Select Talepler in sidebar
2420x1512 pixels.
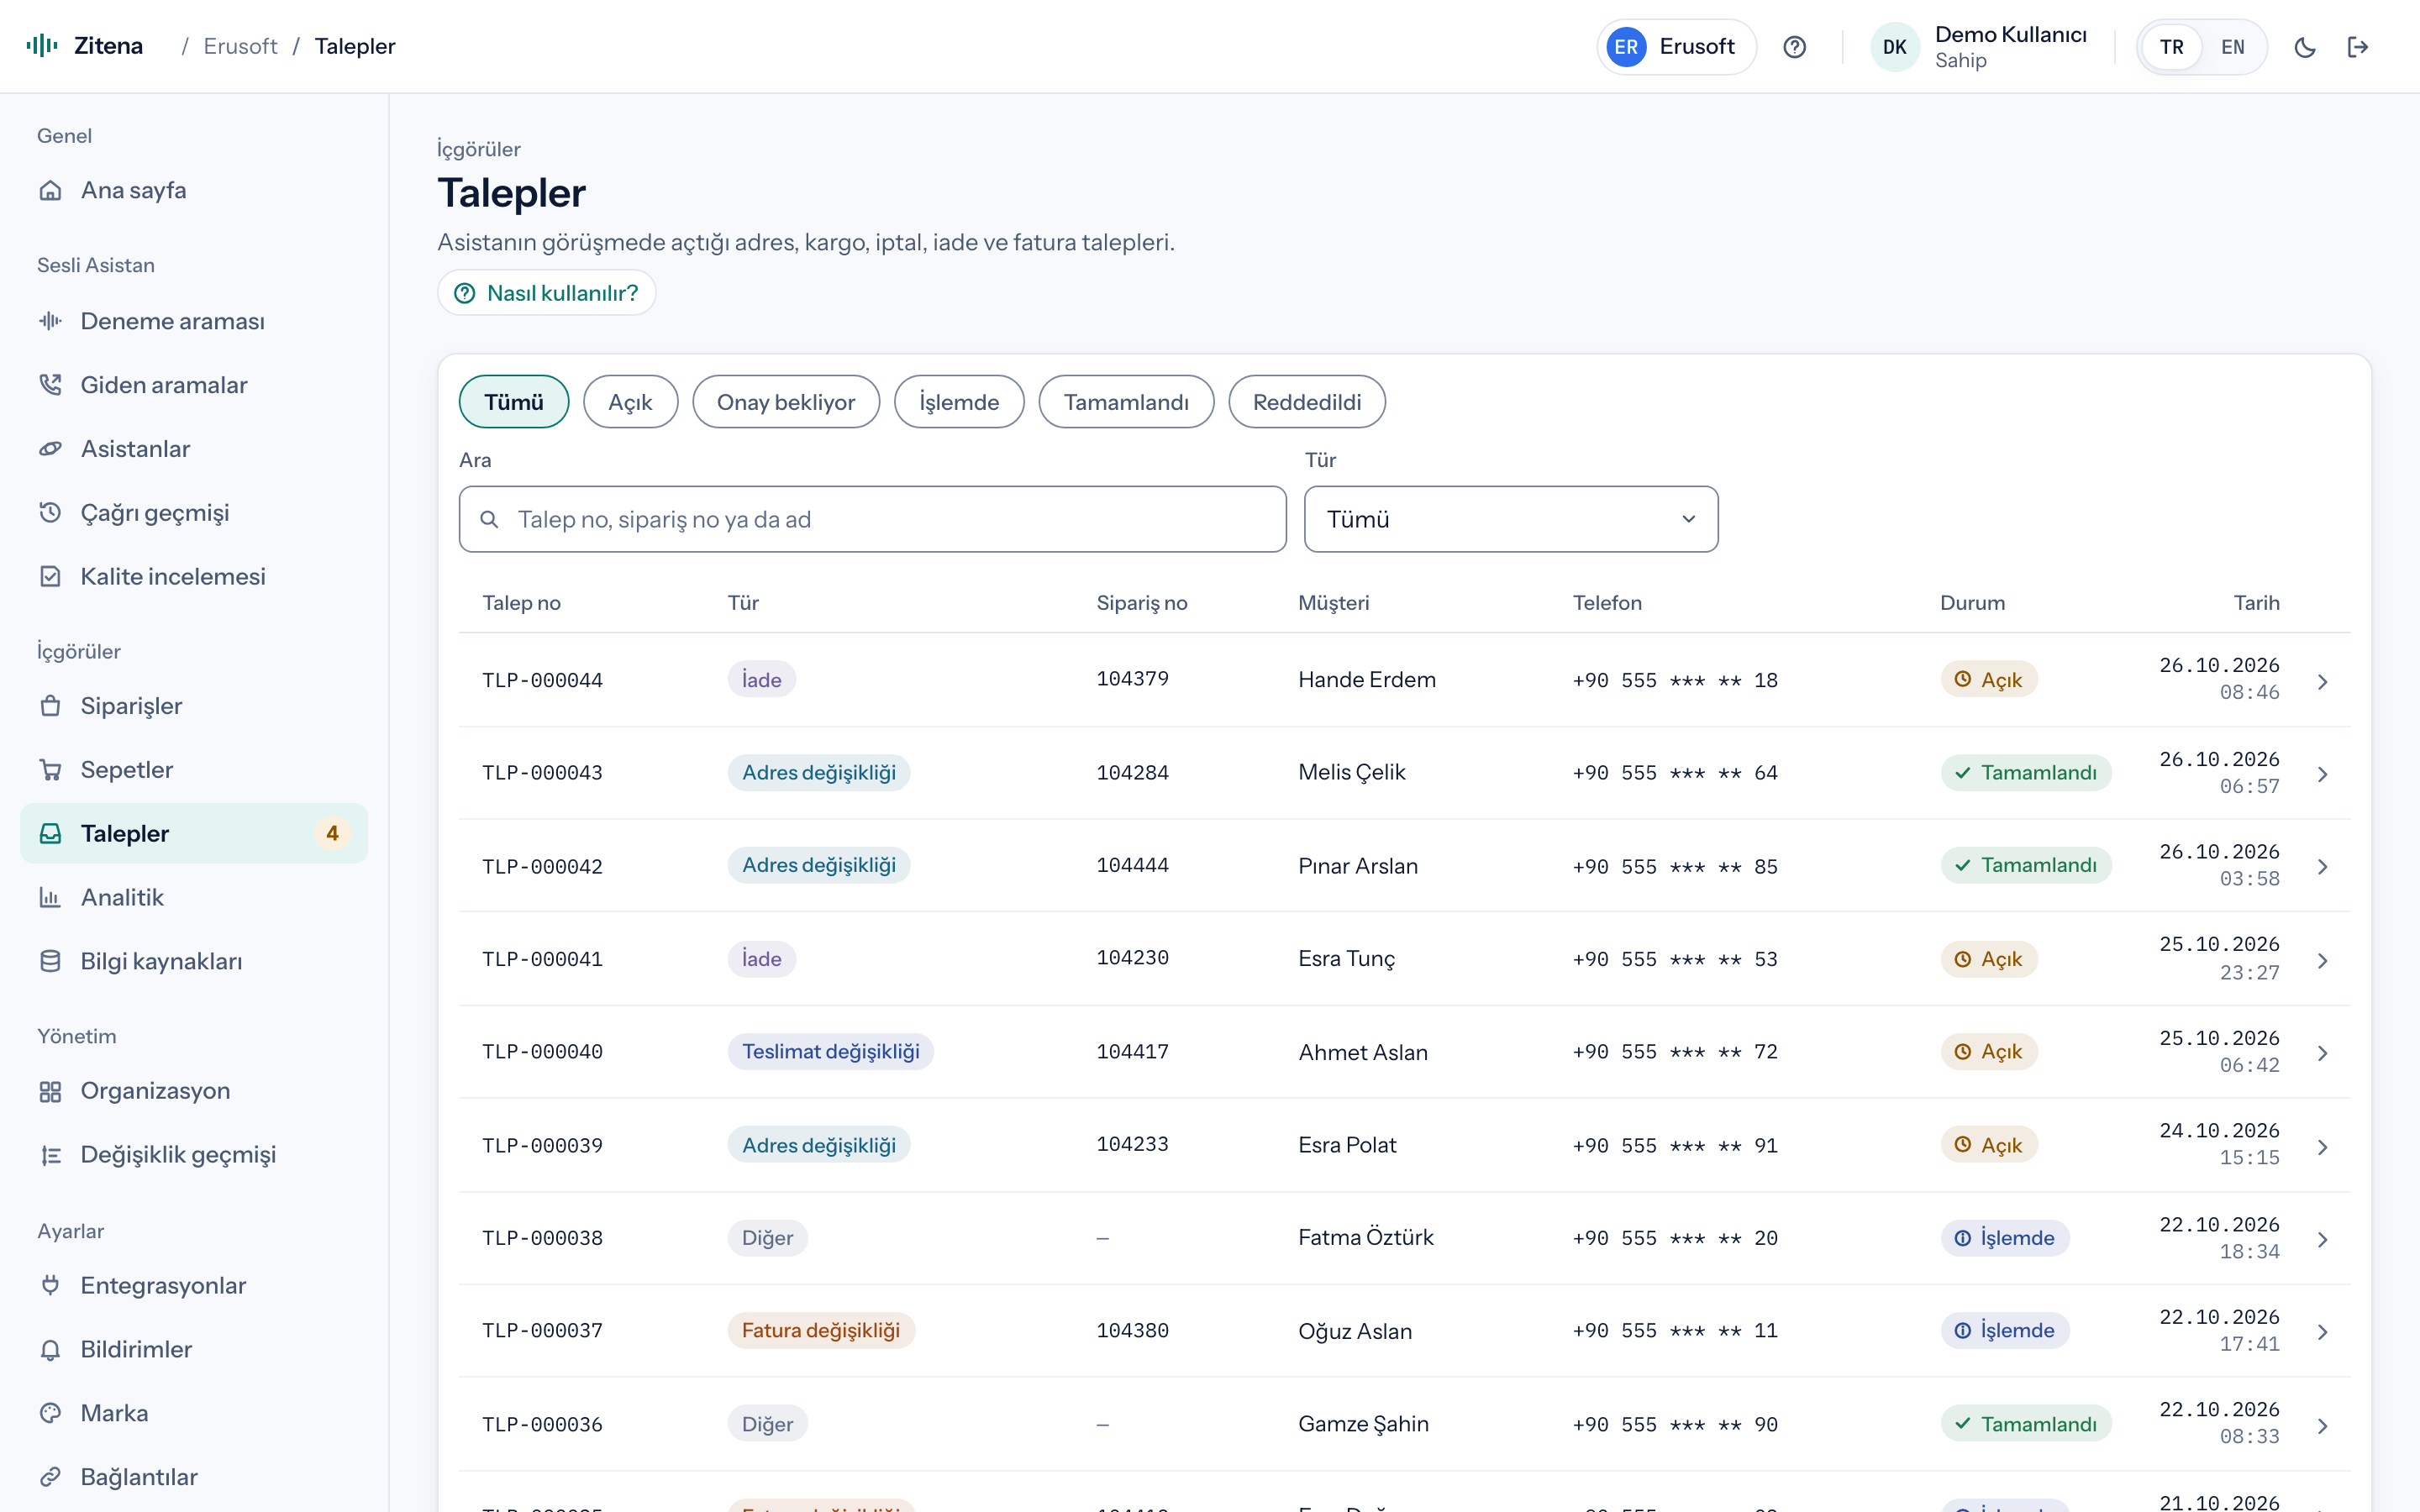[194, 834]
